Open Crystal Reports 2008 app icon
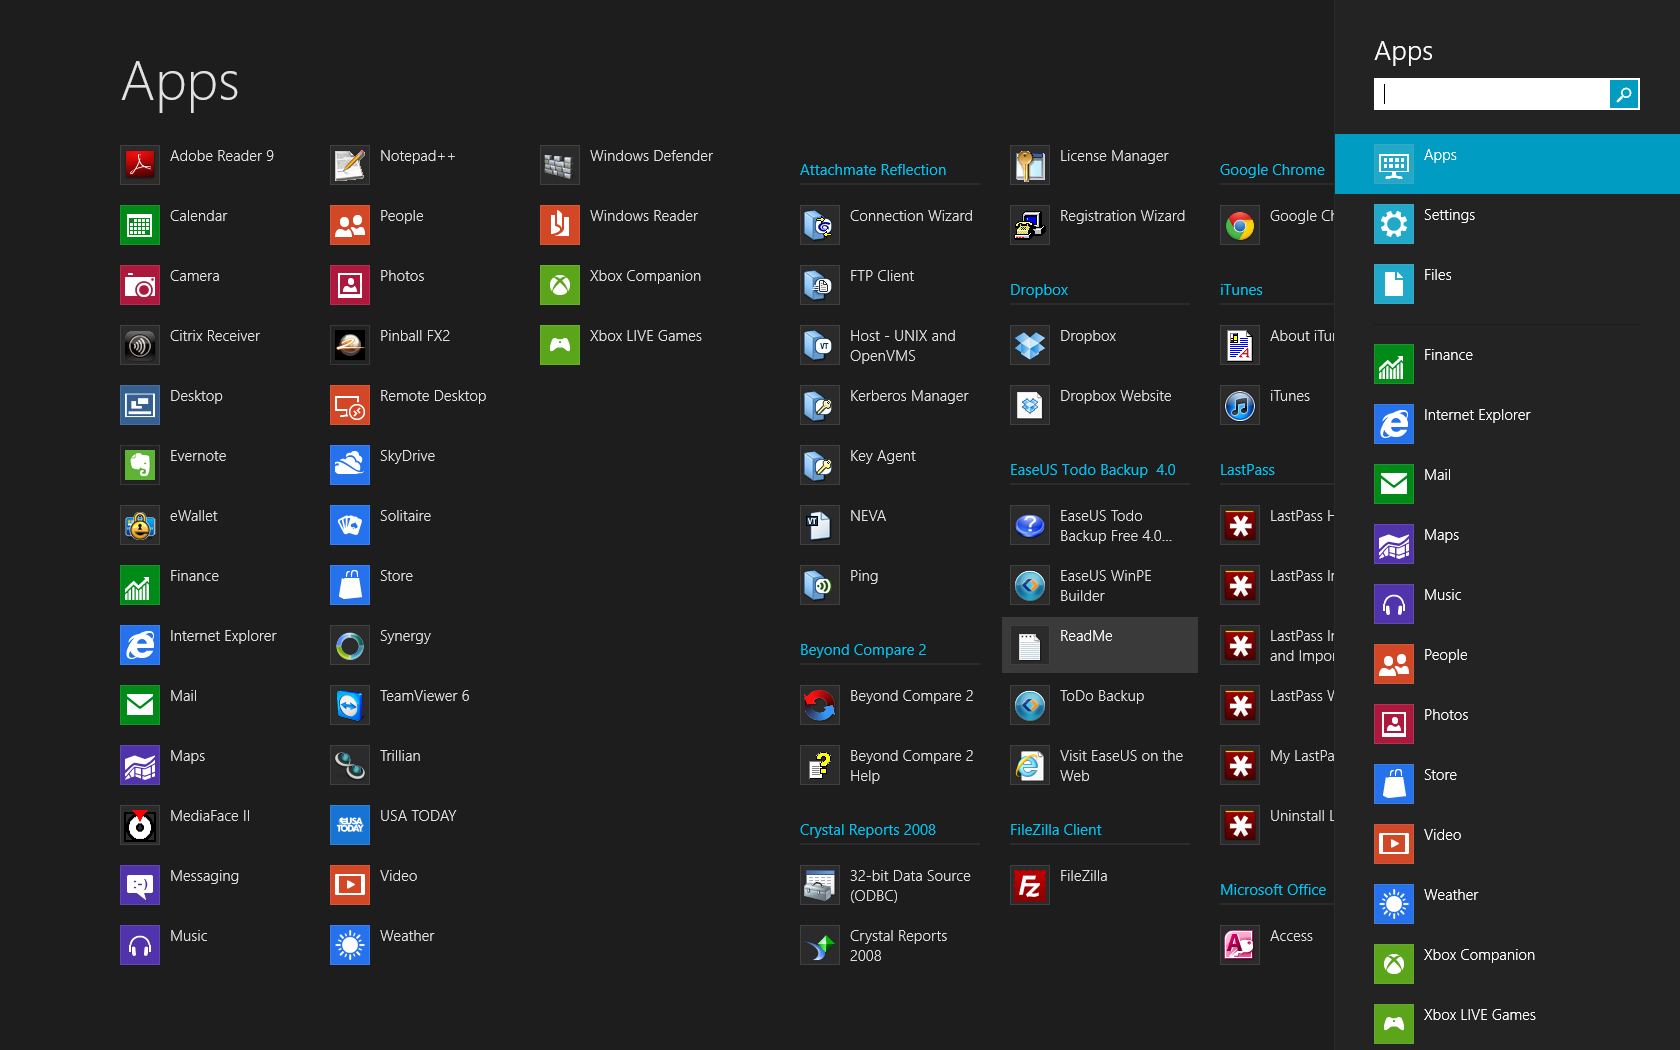The image size is (1680, 1050). [820, 945]
